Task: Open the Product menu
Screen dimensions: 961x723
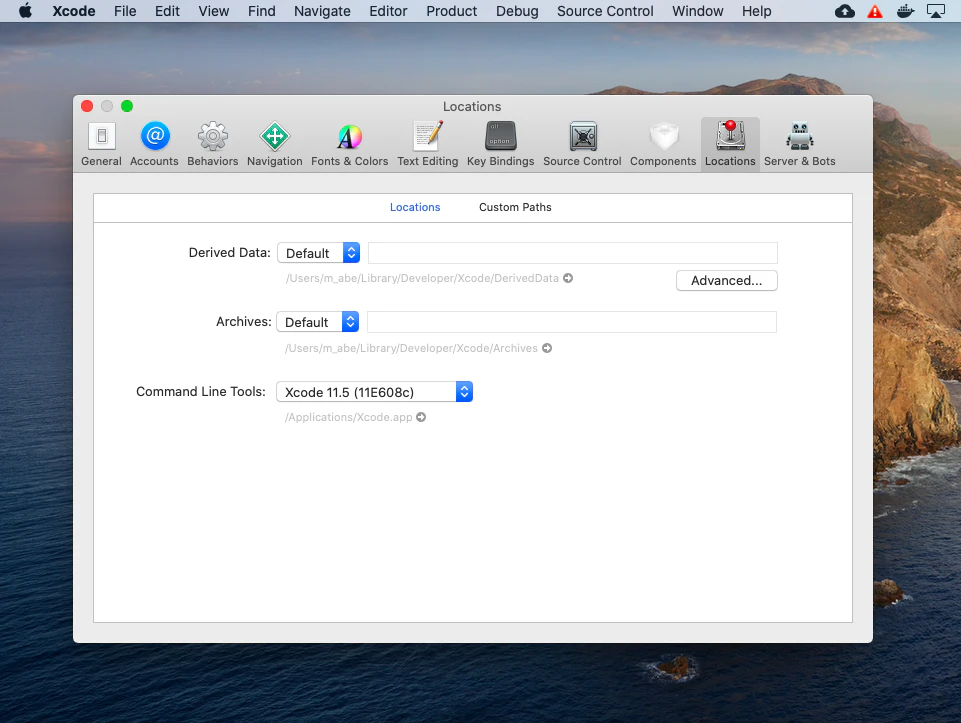Action: point(452,11)
